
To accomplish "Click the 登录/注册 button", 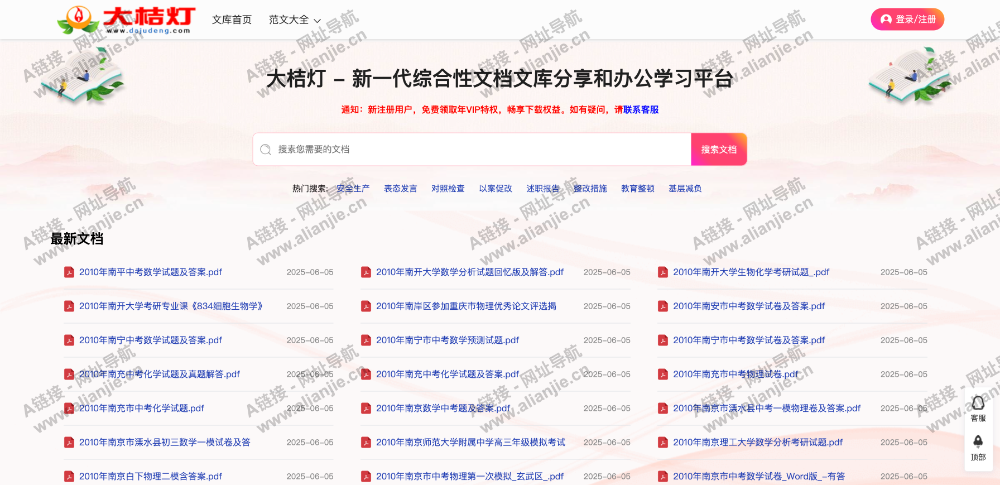I will tap(907, 19).
